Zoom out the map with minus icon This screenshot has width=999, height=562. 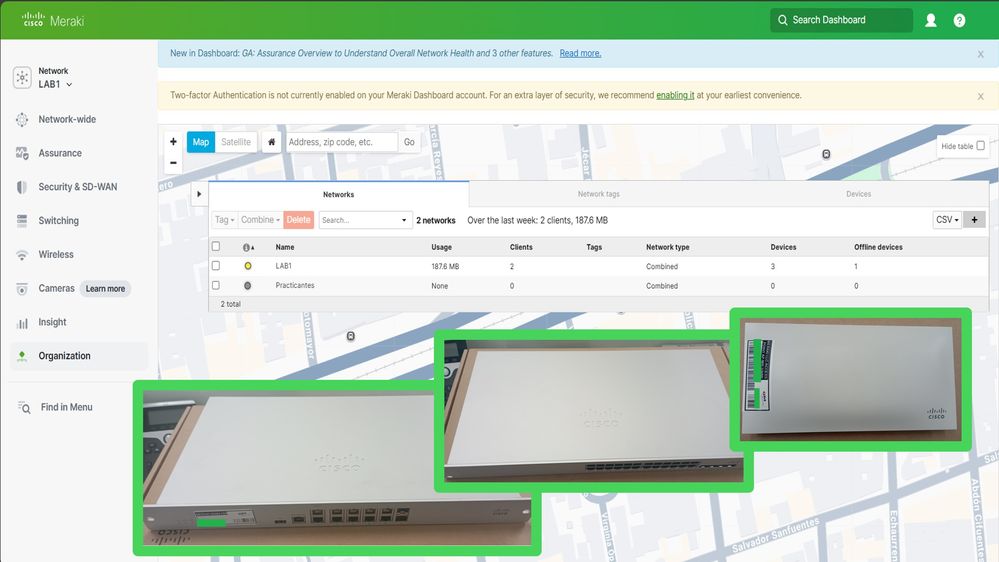(x=173, y=162)
